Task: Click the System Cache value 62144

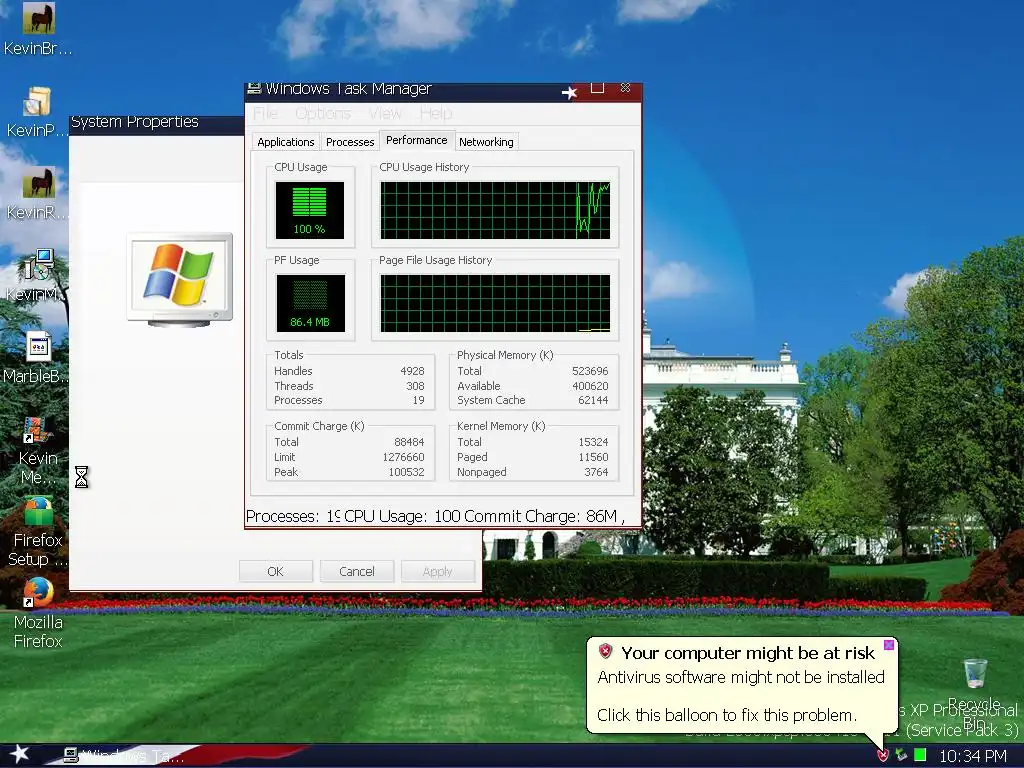Action: (593, 400)
